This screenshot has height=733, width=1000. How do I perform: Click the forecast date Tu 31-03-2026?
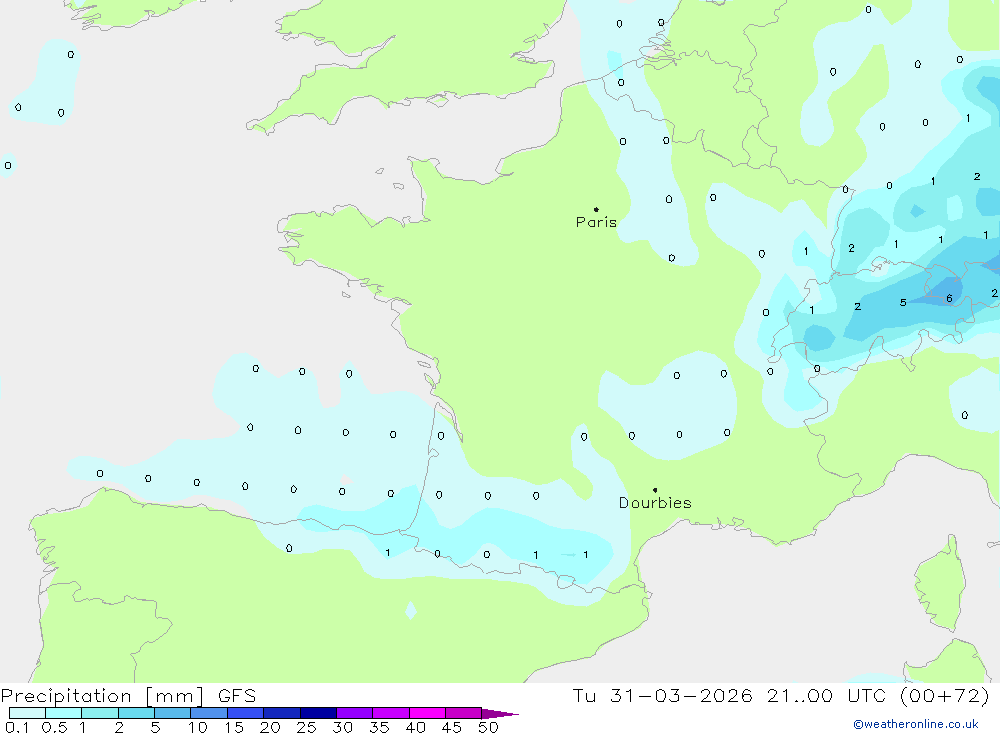(662, 695)
